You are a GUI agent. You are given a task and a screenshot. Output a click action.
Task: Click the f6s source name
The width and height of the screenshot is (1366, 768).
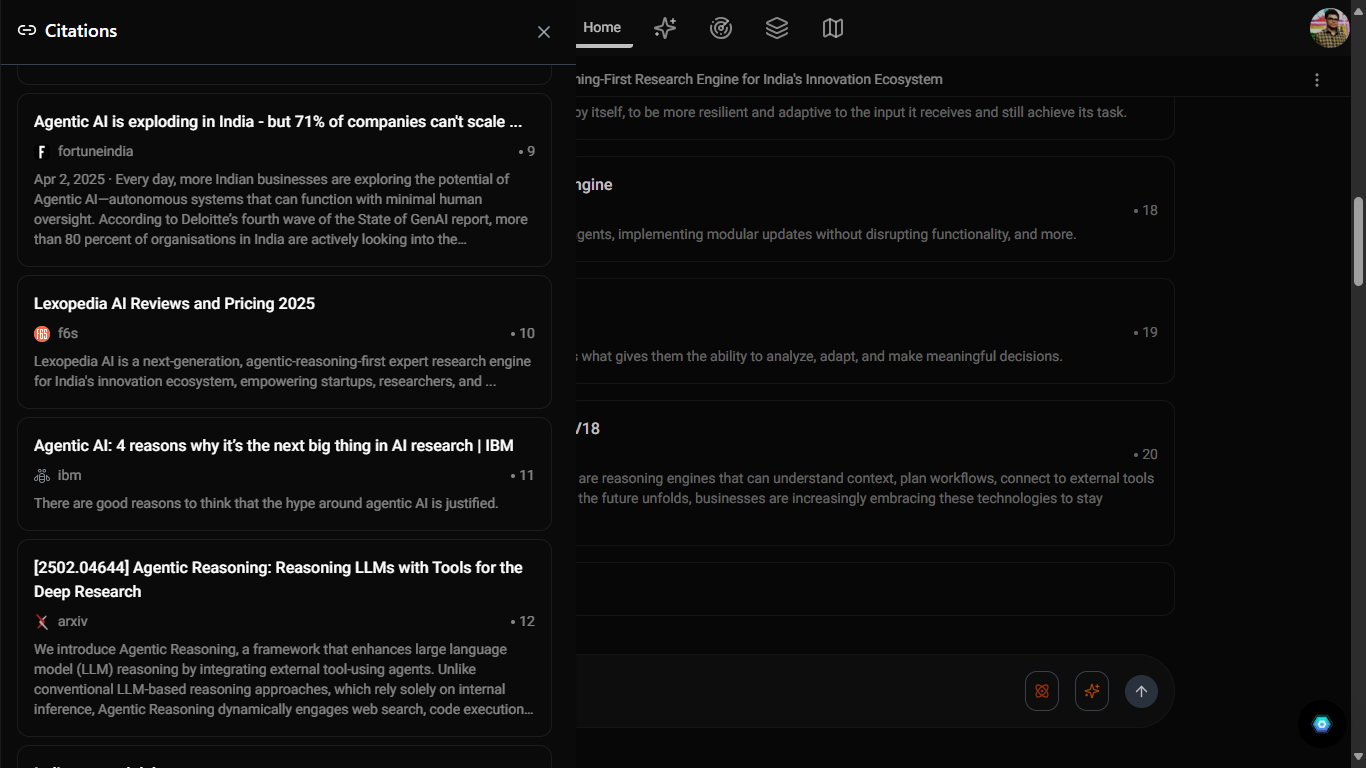68,334
